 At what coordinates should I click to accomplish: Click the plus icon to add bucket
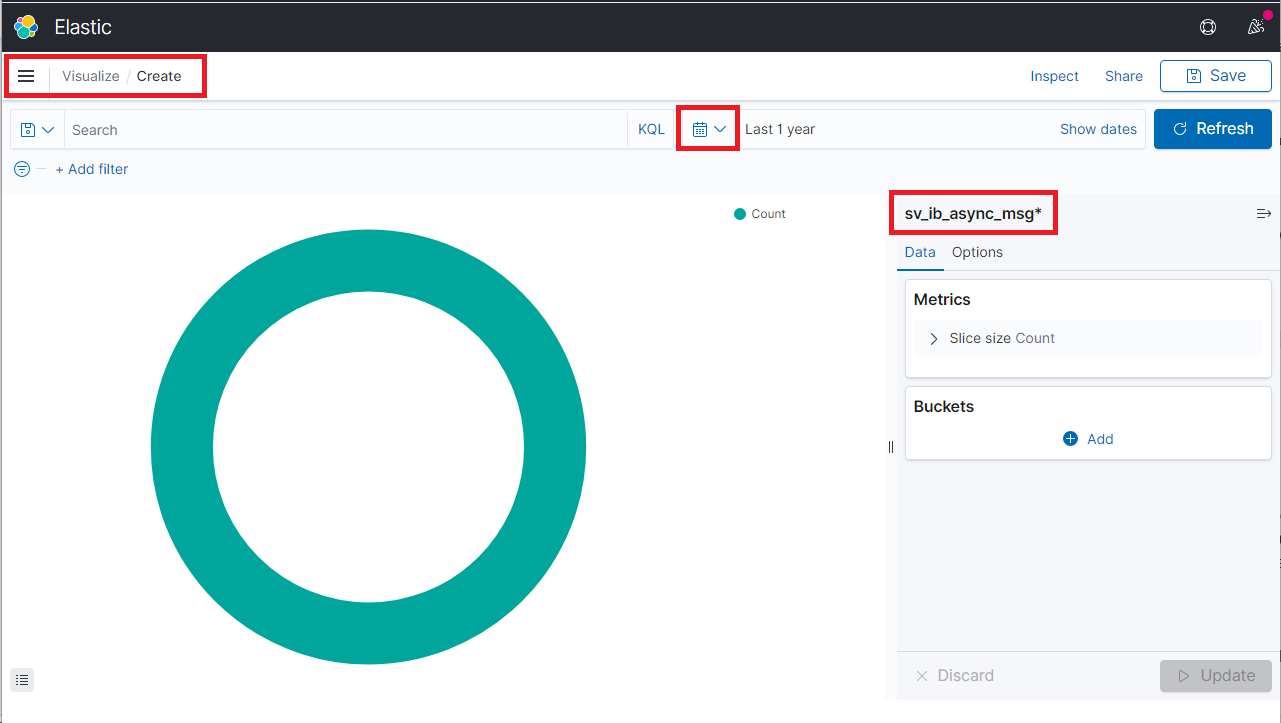click(x=1070, y=439)
